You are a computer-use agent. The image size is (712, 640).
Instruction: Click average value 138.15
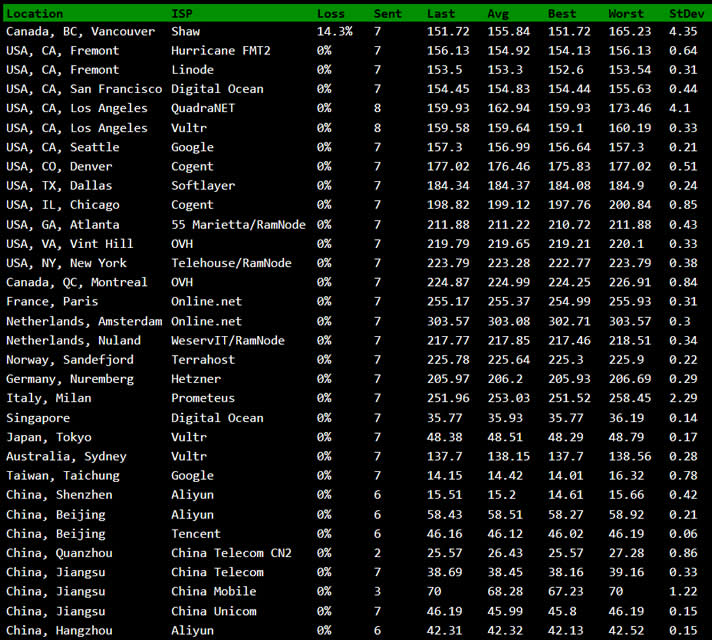(509, 456)
